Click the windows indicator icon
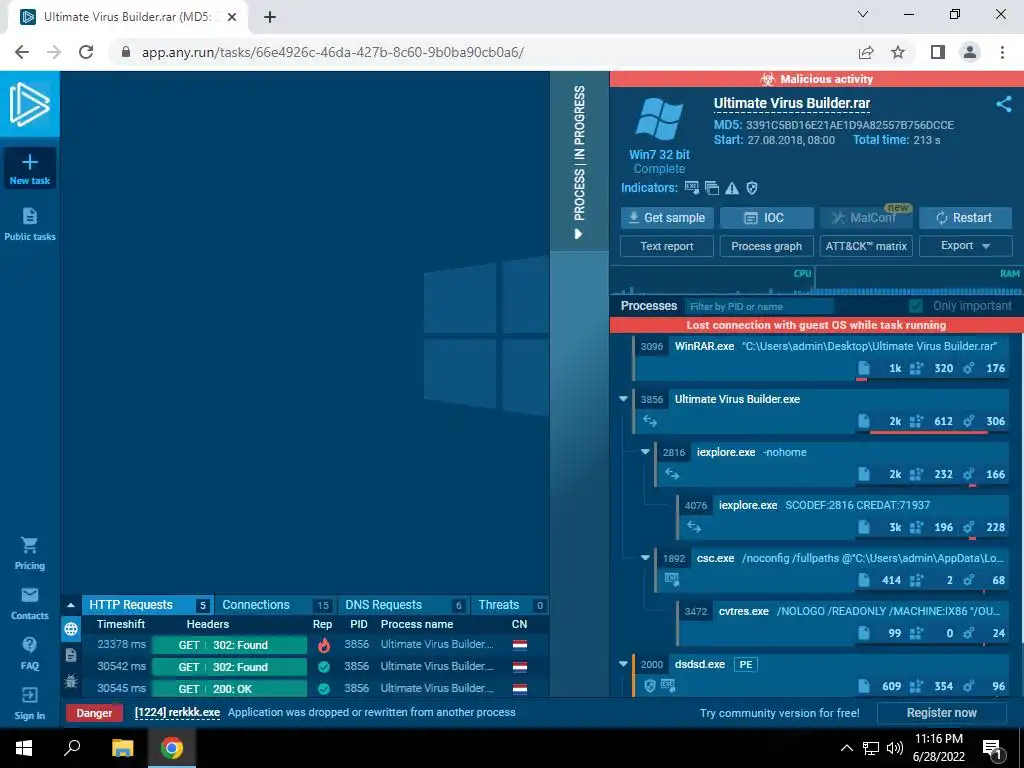The image size is (1024, 768). (x=712, y=188)
